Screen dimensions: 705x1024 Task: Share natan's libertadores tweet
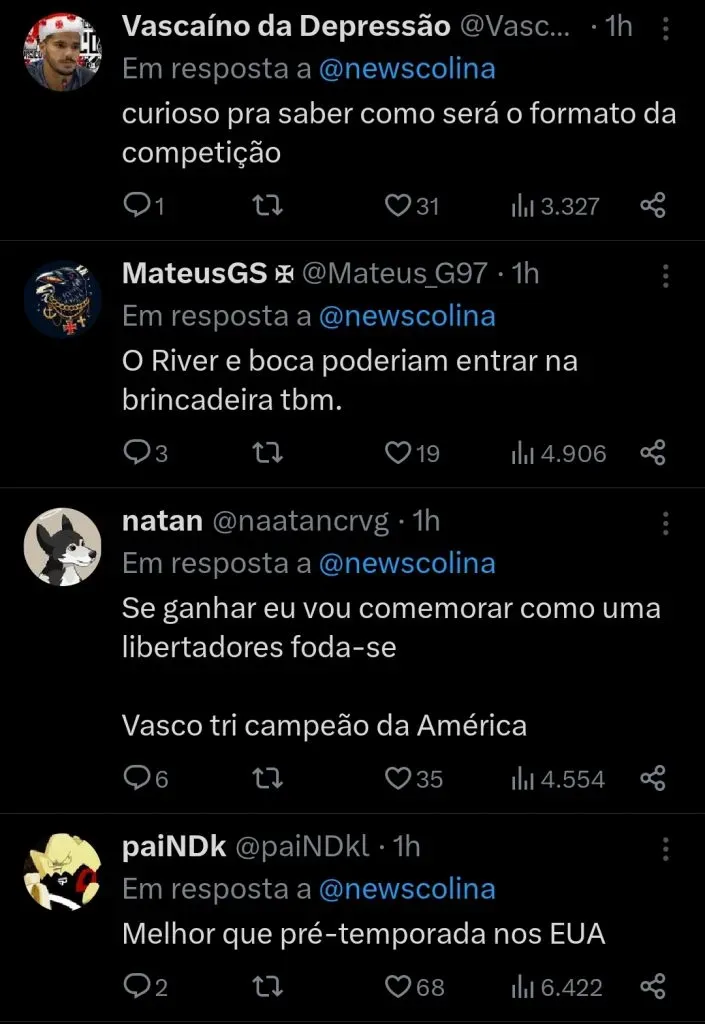click(x=652, y=778)
